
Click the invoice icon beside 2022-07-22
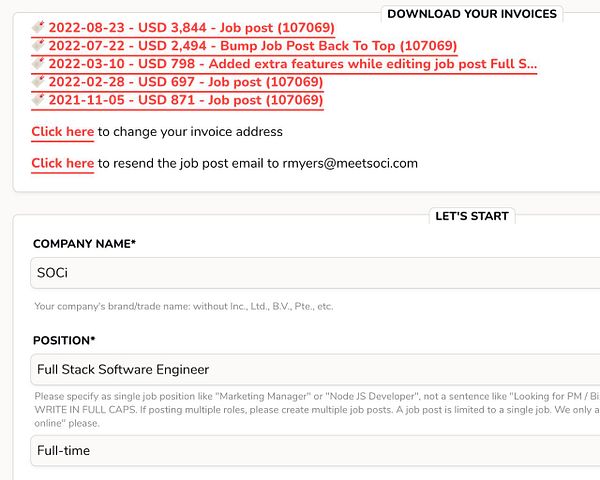pyautogui.click(x=38, y=45)
